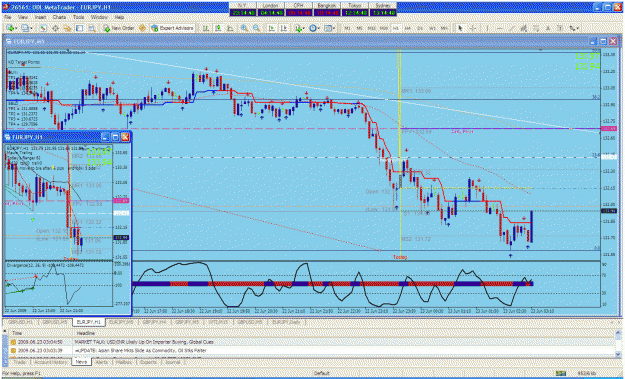Screen dimensions: 625x379
Task: Select the MN timeframe
Action: point(444,28)
